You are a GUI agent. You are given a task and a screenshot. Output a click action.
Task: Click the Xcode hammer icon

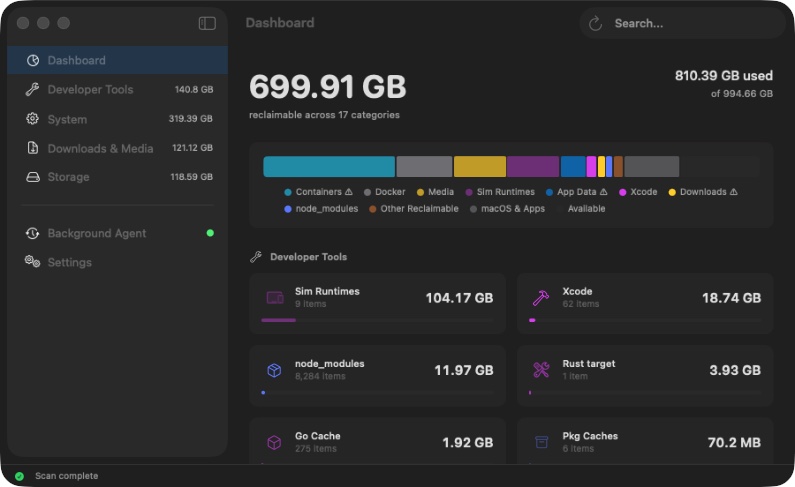click(x=541, y=297)
